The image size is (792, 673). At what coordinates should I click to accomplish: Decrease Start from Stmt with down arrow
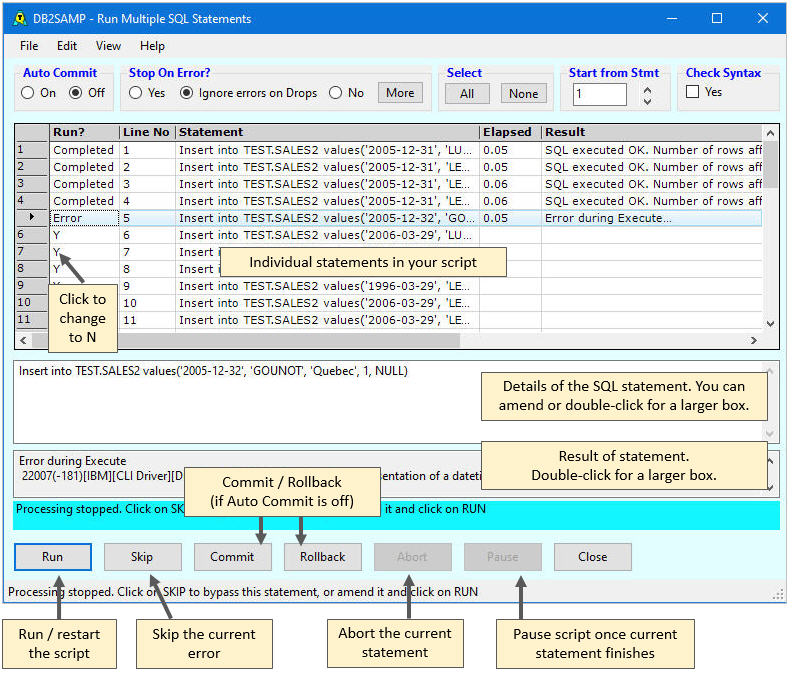point(647,101)
